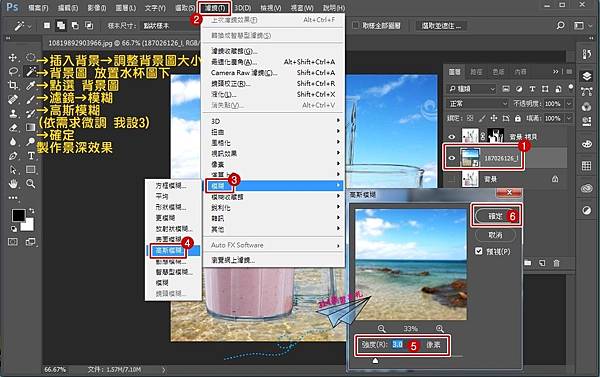
Task: Select the Gradient tool
Action: 31,127
